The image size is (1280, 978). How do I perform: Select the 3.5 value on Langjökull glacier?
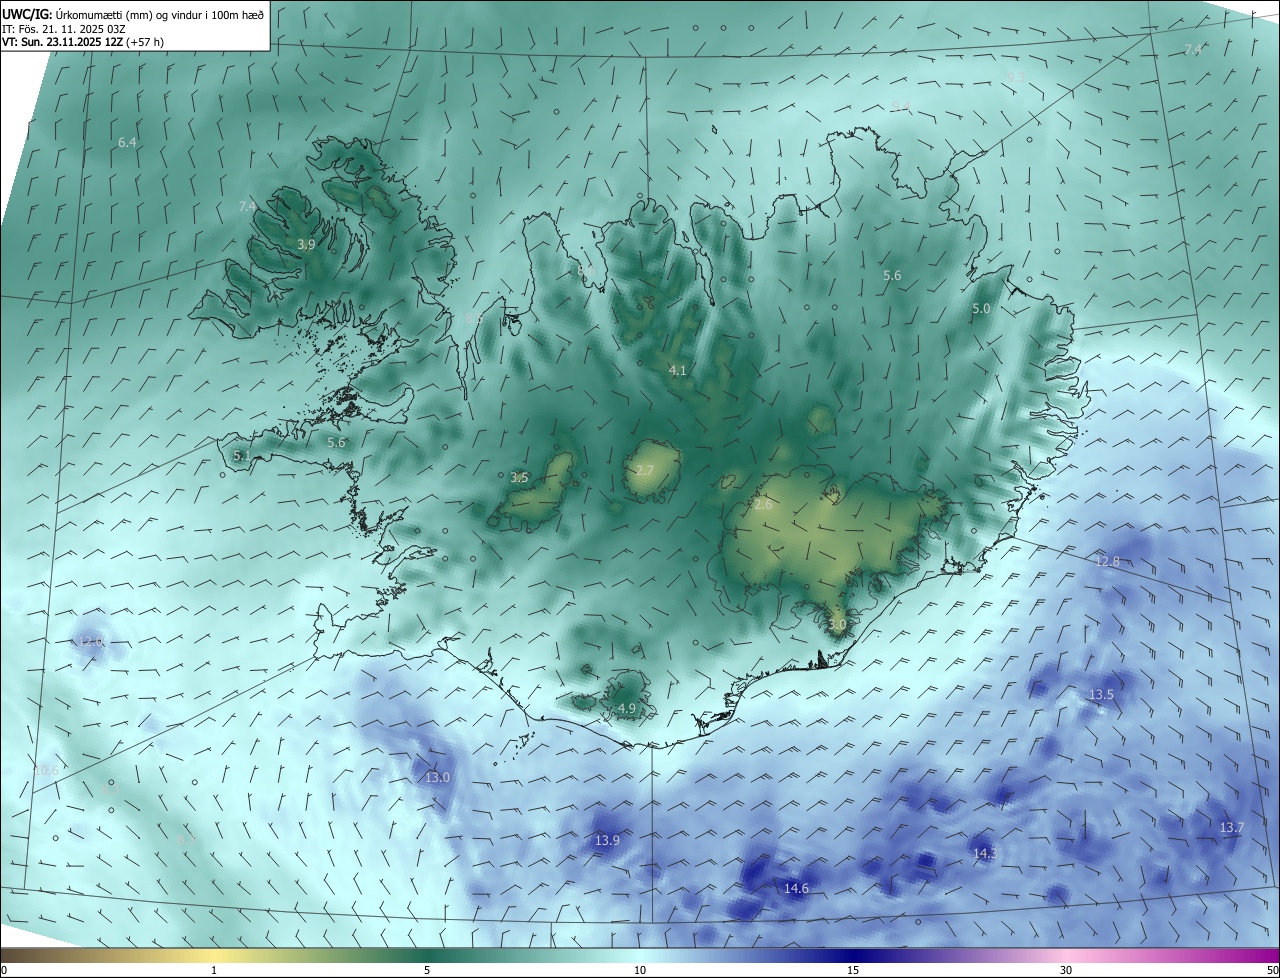point(519,478)
